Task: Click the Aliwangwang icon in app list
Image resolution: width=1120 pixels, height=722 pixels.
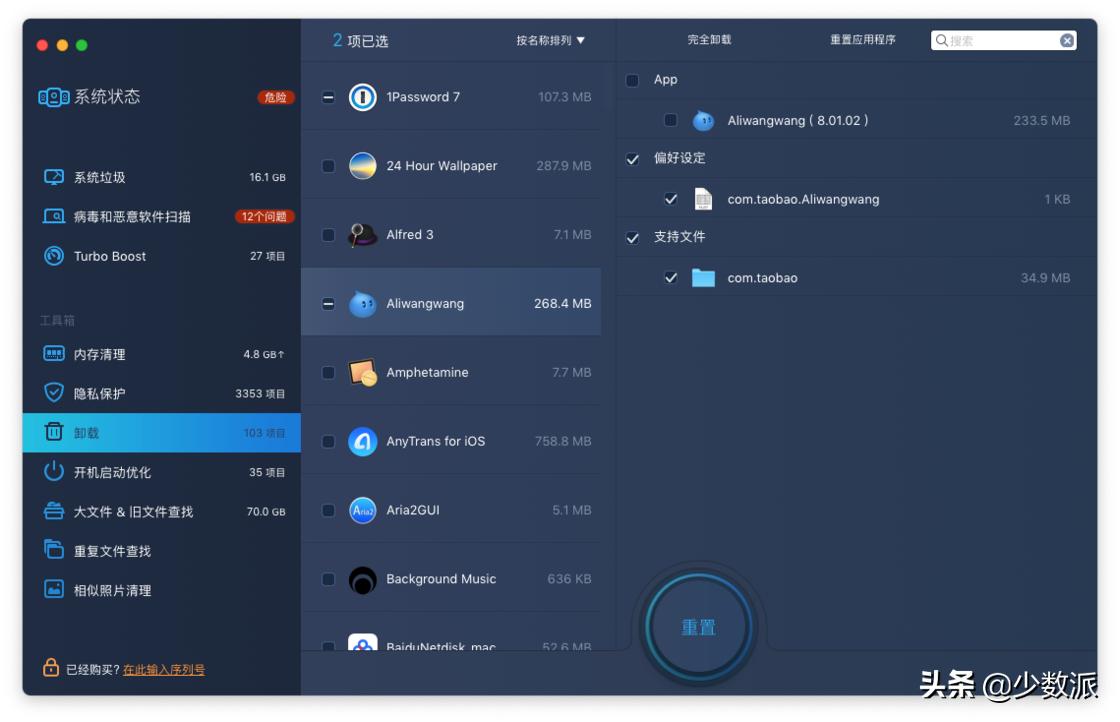Action: coord(362,304)
